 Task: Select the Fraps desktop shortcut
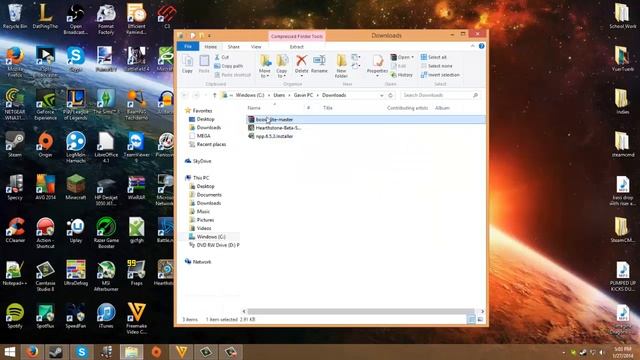(x=136, y=273)
